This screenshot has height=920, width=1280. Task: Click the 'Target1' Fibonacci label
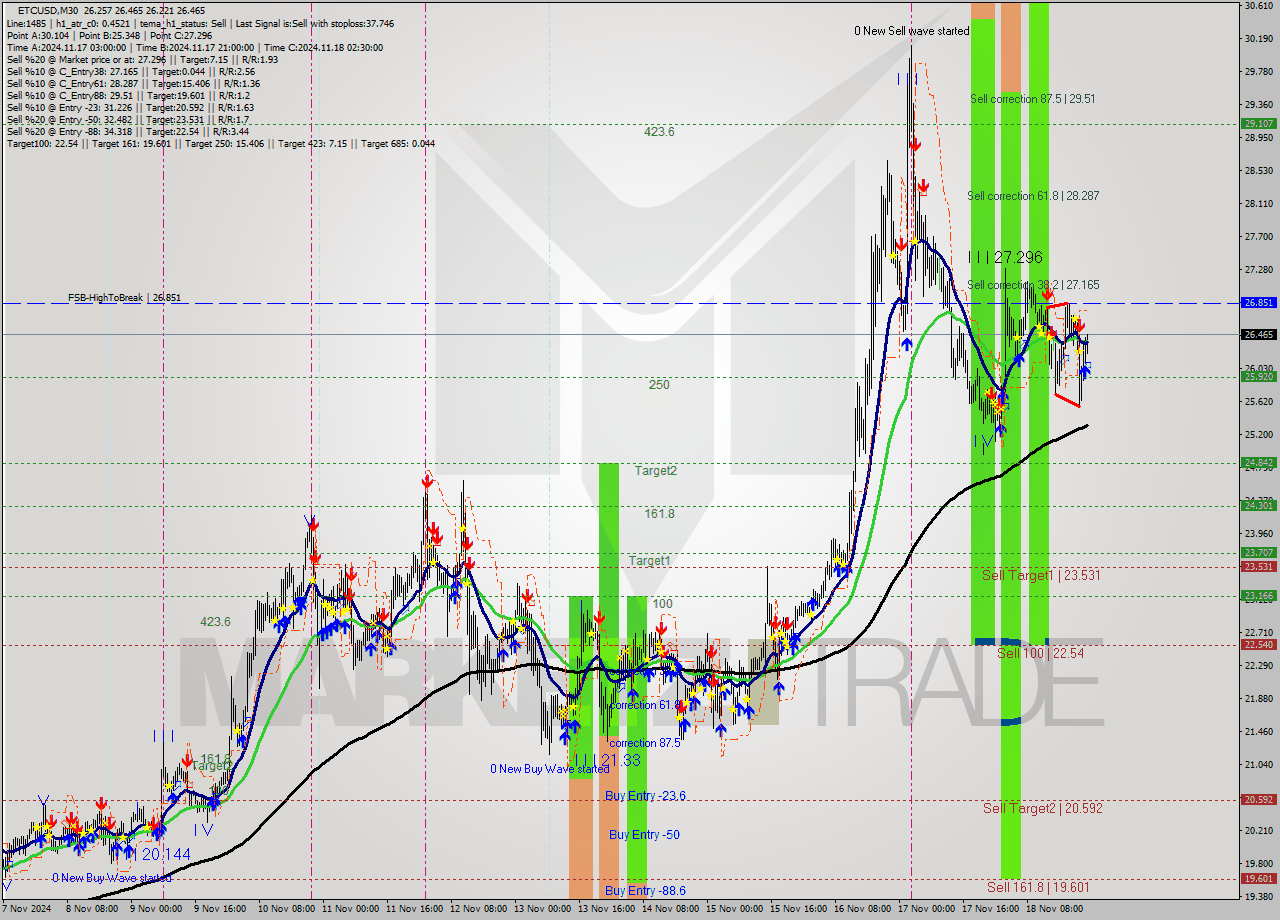(x=649, y=561)
